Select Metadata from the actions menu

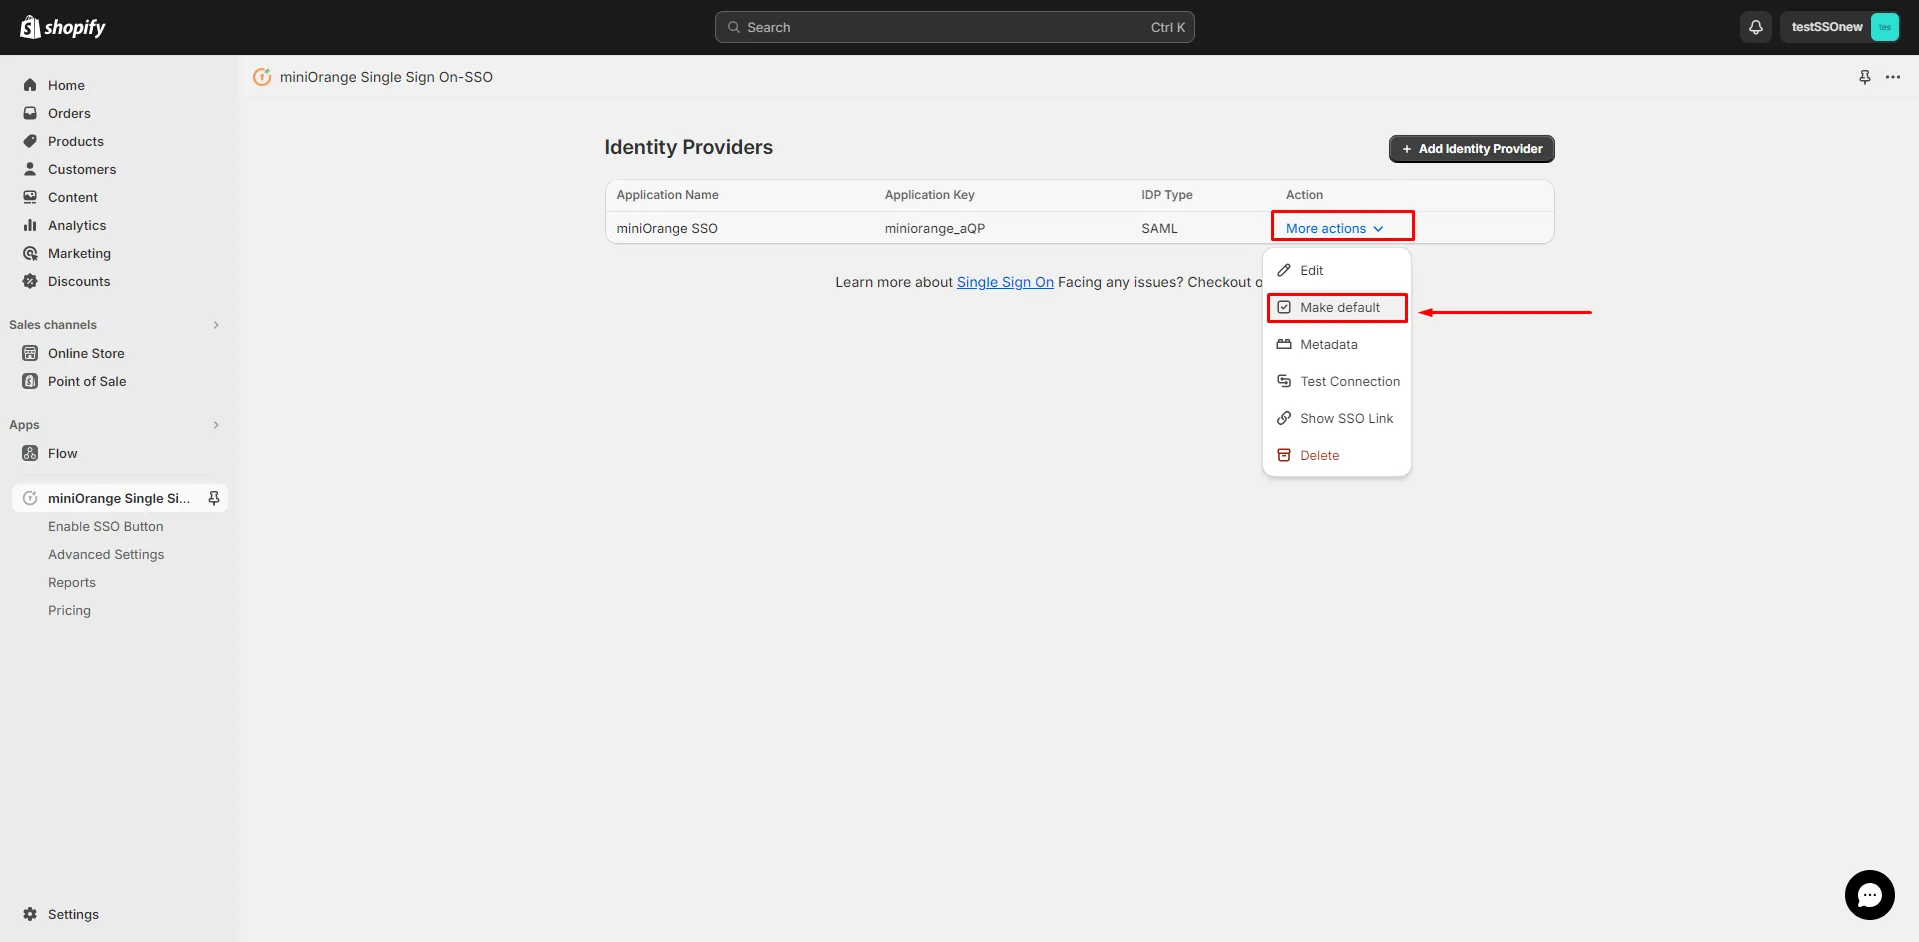pos(1337,344)
